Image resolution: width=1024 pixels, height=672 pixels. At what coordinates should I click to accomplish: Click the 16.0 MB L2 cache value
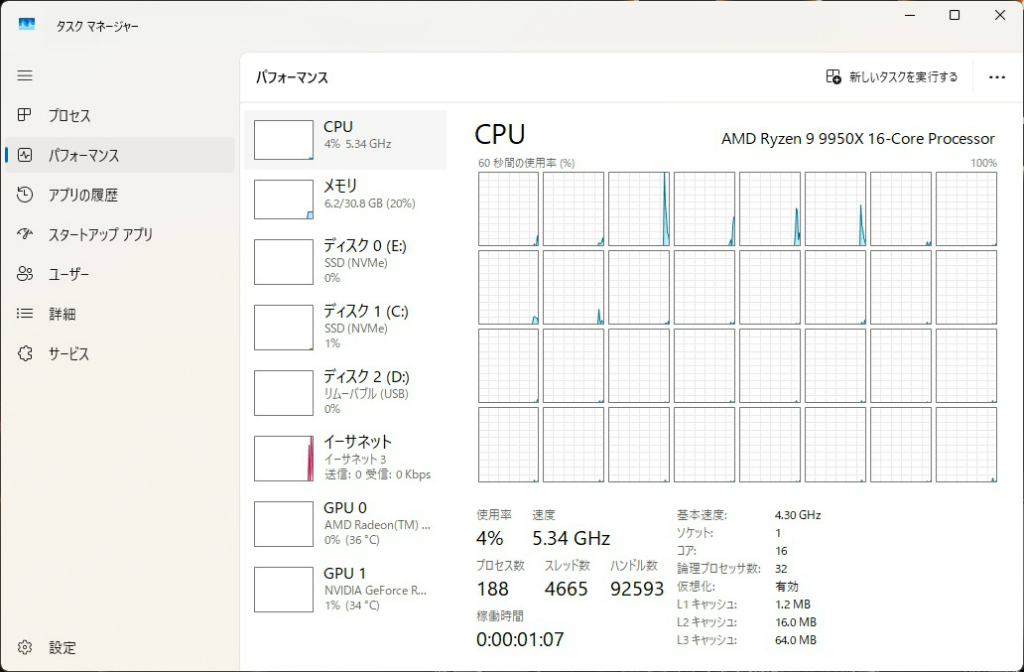pyautogui.click(x=795, y=622)
